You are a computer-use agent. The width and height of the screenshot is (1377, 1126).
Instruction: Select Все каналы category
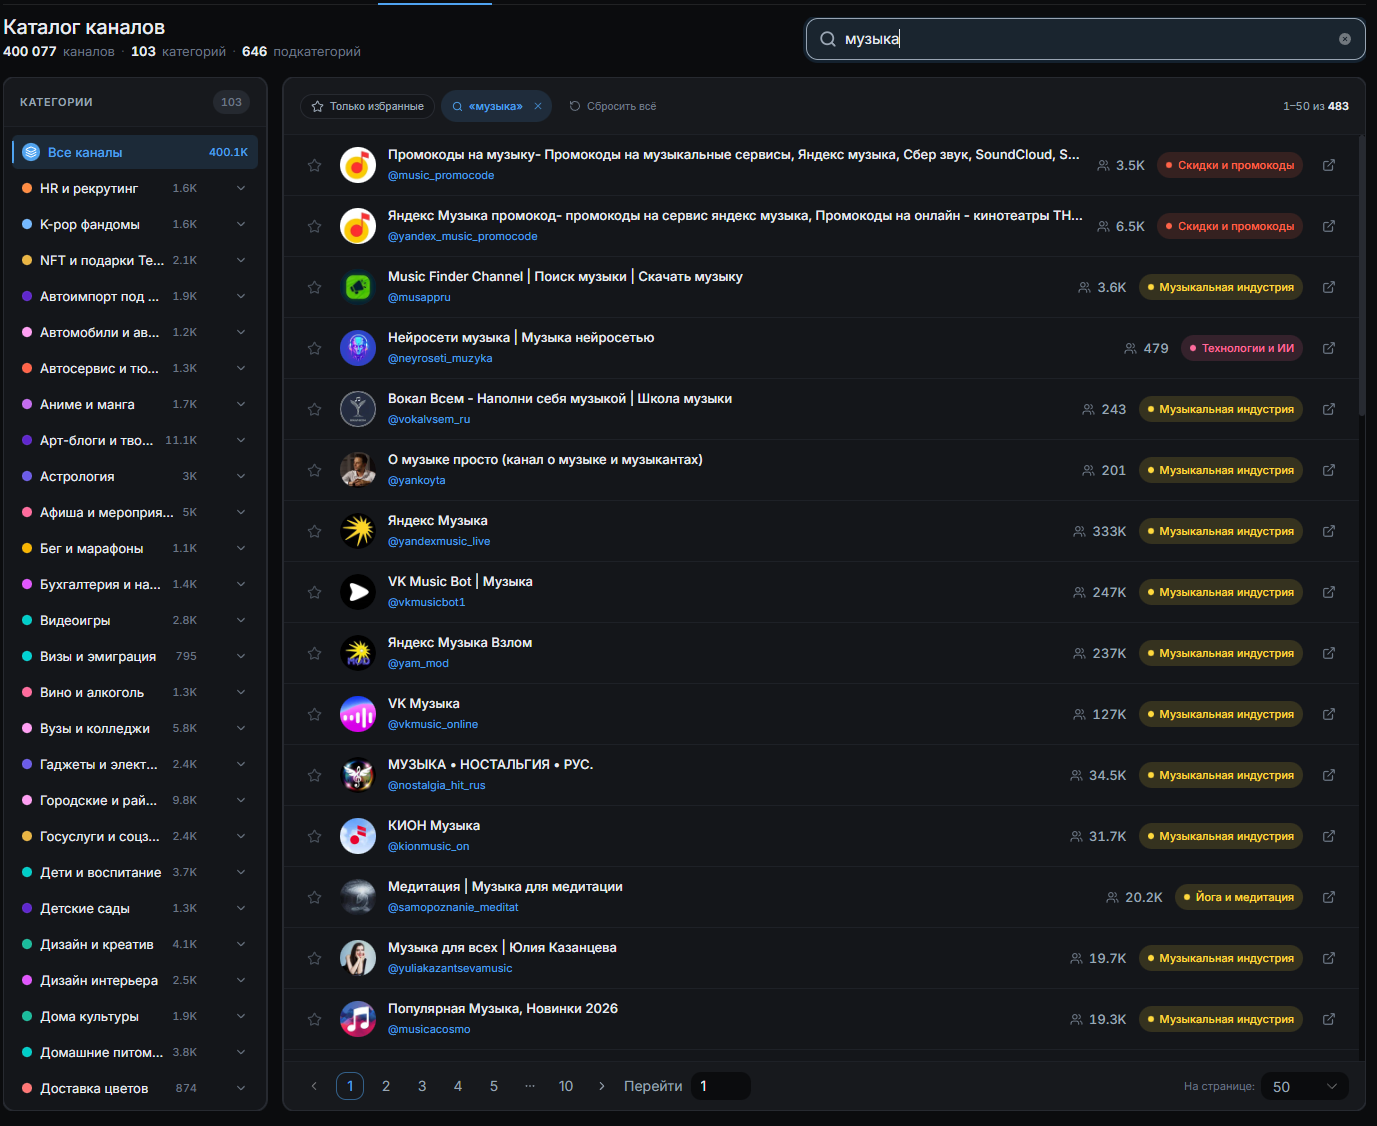click(135, 152)
